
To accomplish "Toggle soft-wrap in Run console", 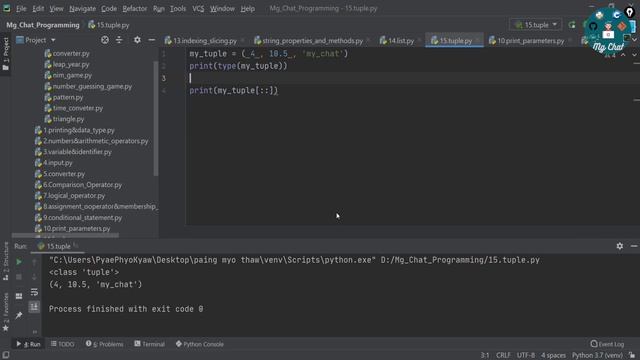I will [x=34, y=292].
